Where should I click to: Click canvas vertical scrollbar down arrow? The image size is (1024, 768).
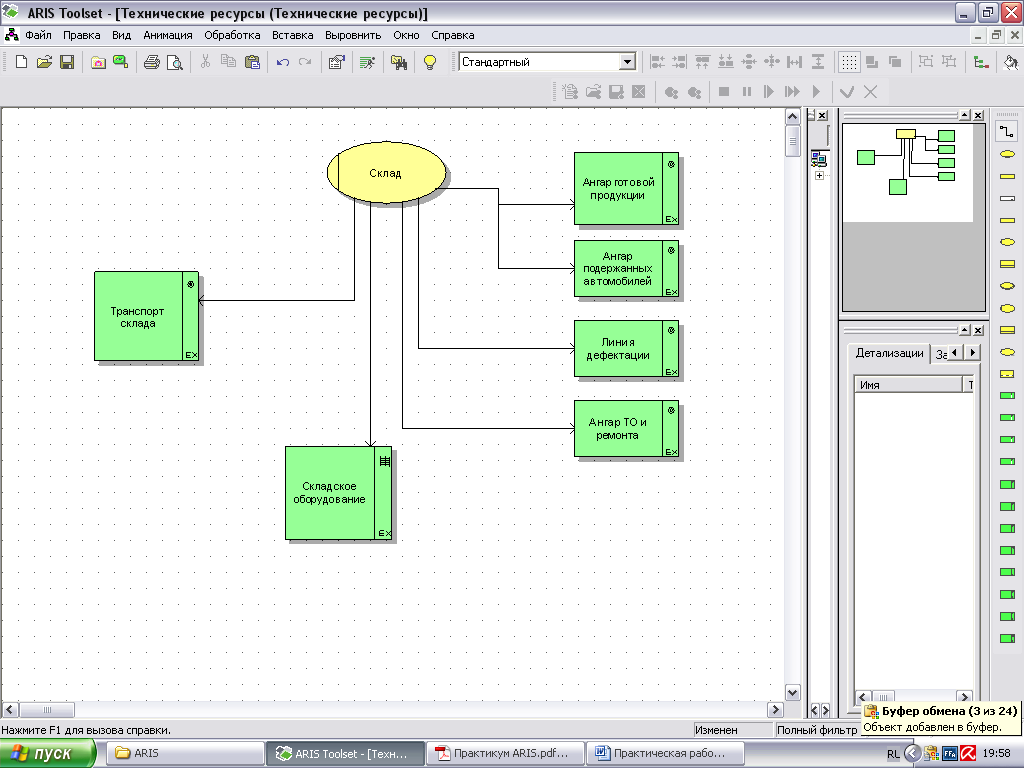point(792,693)
